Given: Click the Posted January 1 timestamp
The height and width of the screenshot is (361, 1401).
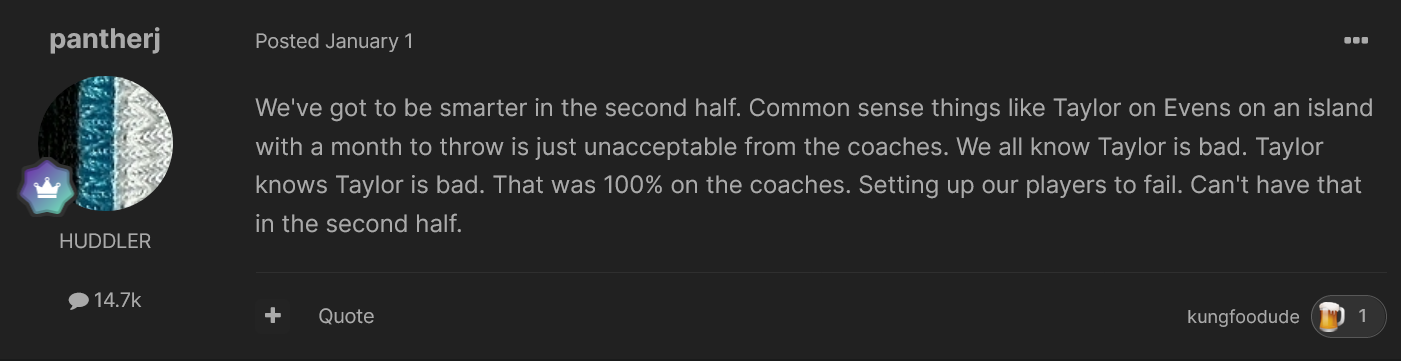Looking at the screenshot, I should click(334, 41).
